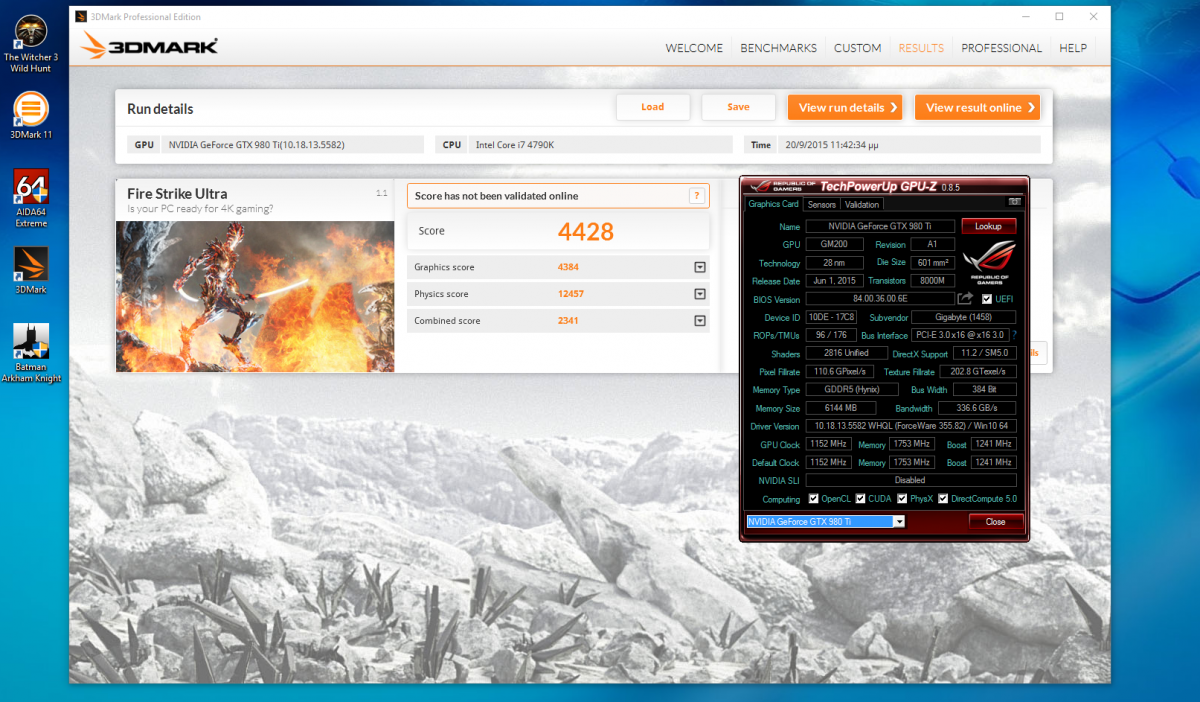
Task: Click the 3DMark logo in header
Action: [x=149, y=45]
